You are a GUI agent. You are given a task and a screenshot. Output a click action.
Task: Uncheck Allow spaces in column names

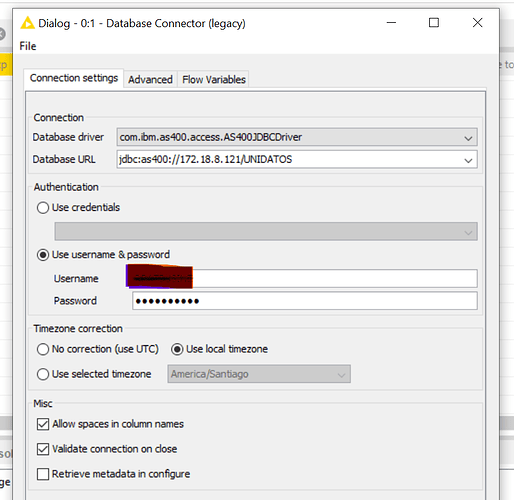tap(43, 424)
